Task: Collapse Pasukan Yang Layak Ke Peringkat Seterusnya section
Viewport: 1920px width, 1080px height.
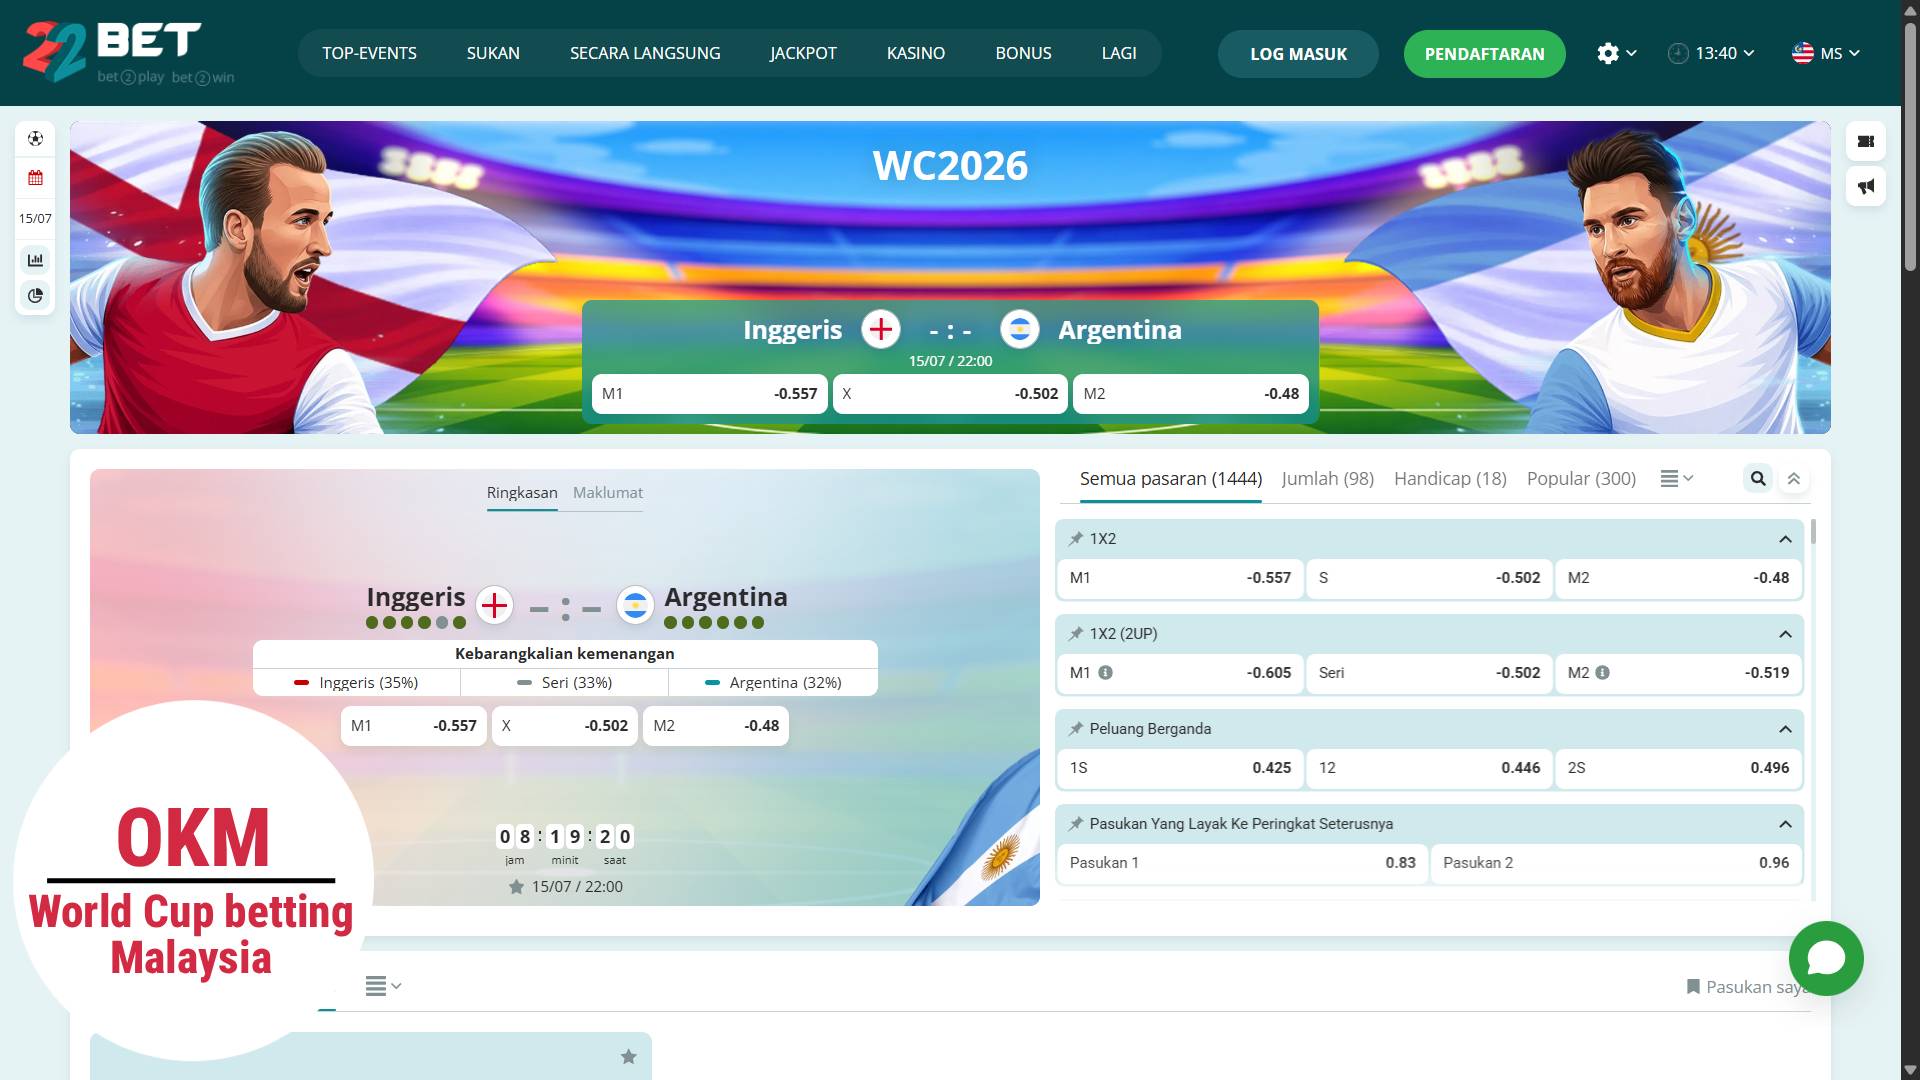Action: [x=1785, y=823]
